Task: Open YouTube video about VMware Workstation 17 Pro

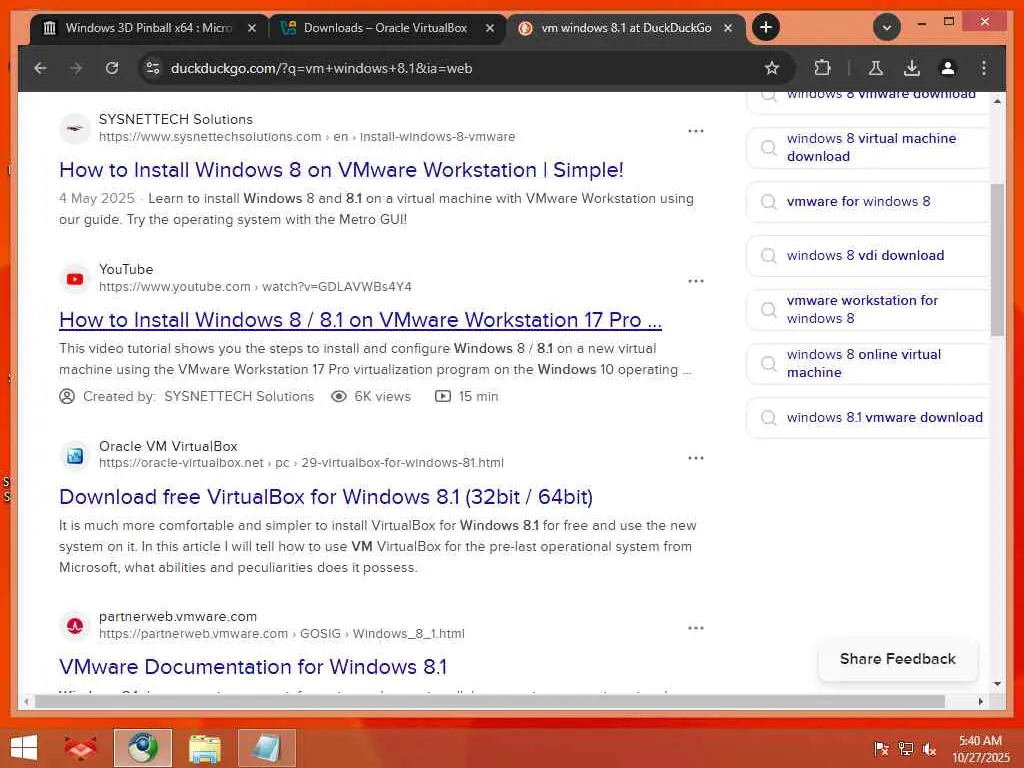Action: coord(360,320)
